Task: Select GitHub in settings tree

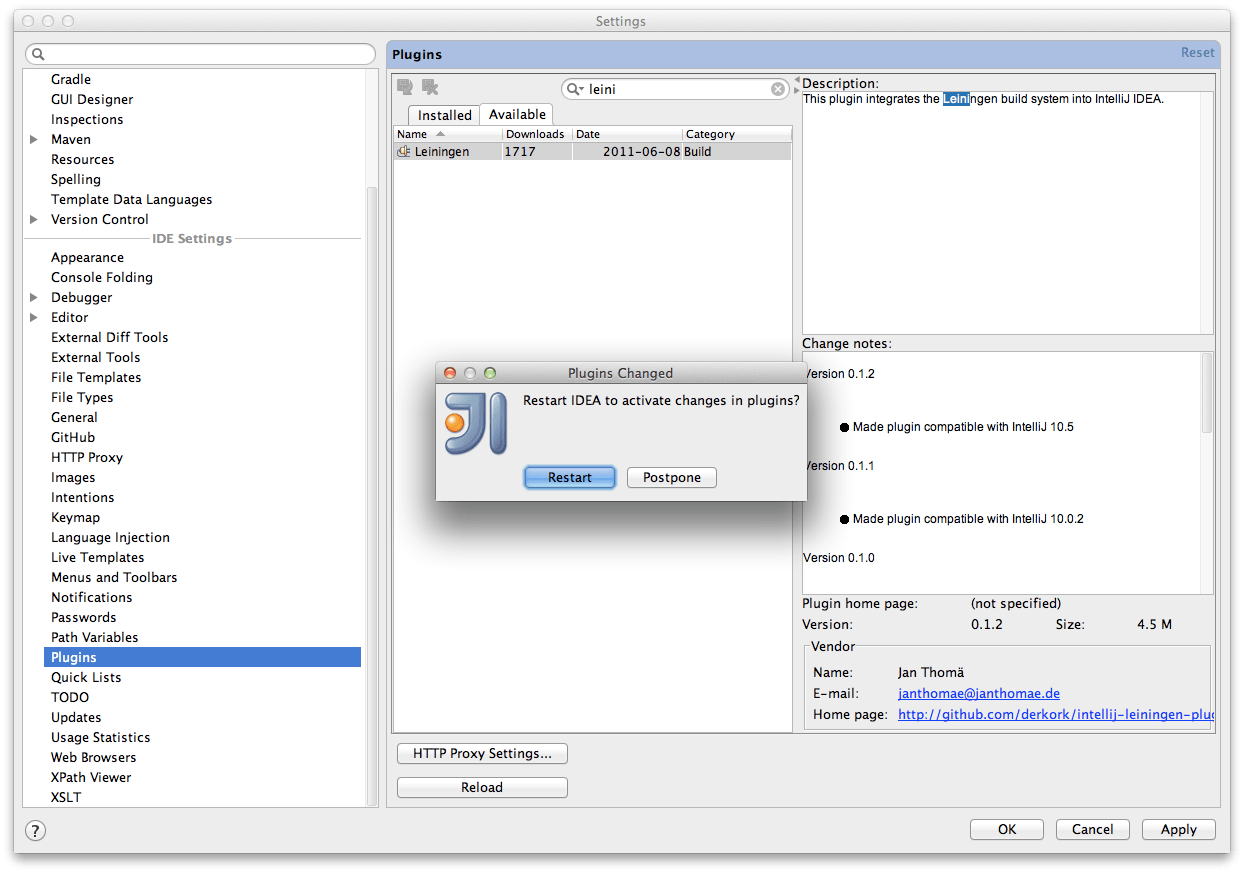Action: [73, 437]
